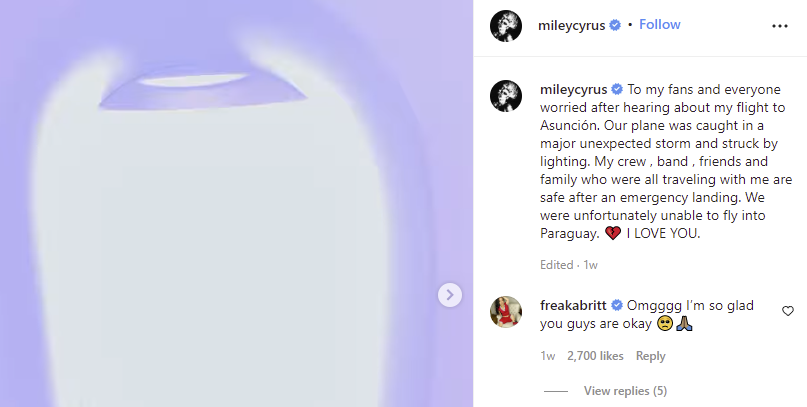Click the mileycyrus avatar beside the caption

tap(506, 96)
